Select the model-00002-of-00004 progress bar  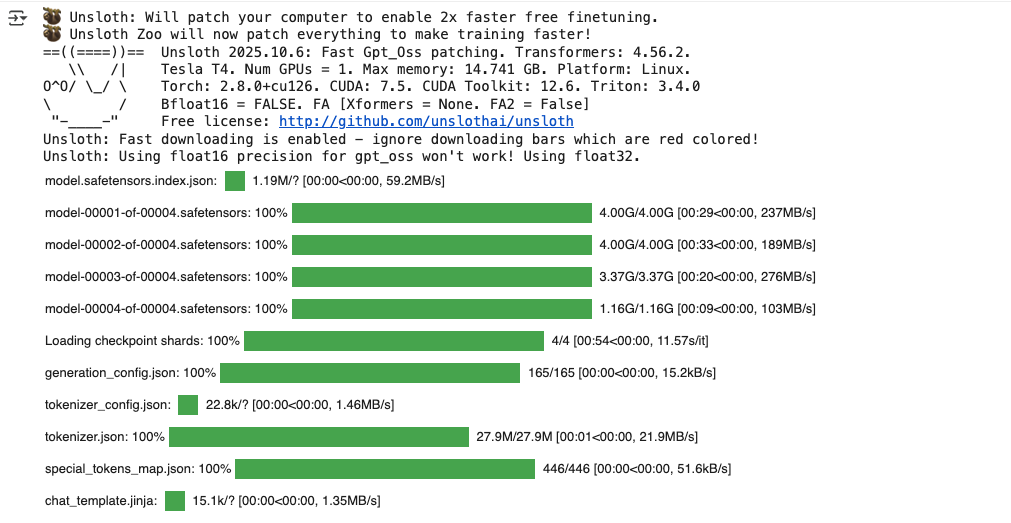442,245
